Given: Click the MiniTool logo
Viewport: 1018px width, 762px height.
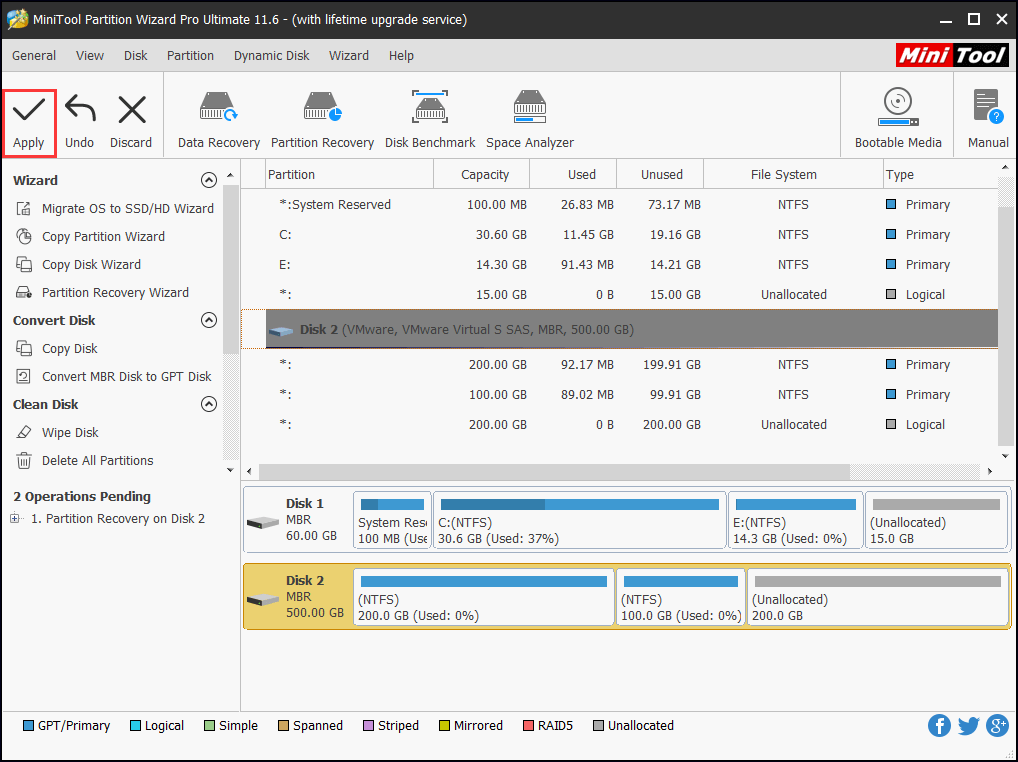Looking at the screenshot, I should point(952,55).
